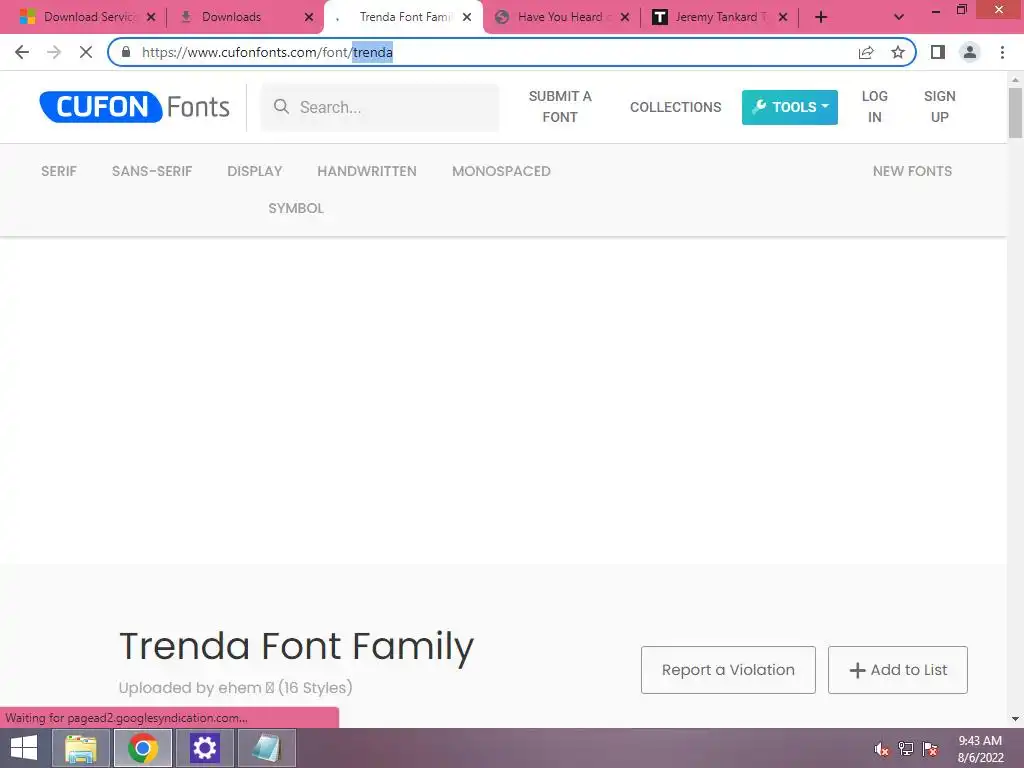This screenshot has width=1024, height=768.
Task: Click the uploader name ehem
Action: click(240, 688)
